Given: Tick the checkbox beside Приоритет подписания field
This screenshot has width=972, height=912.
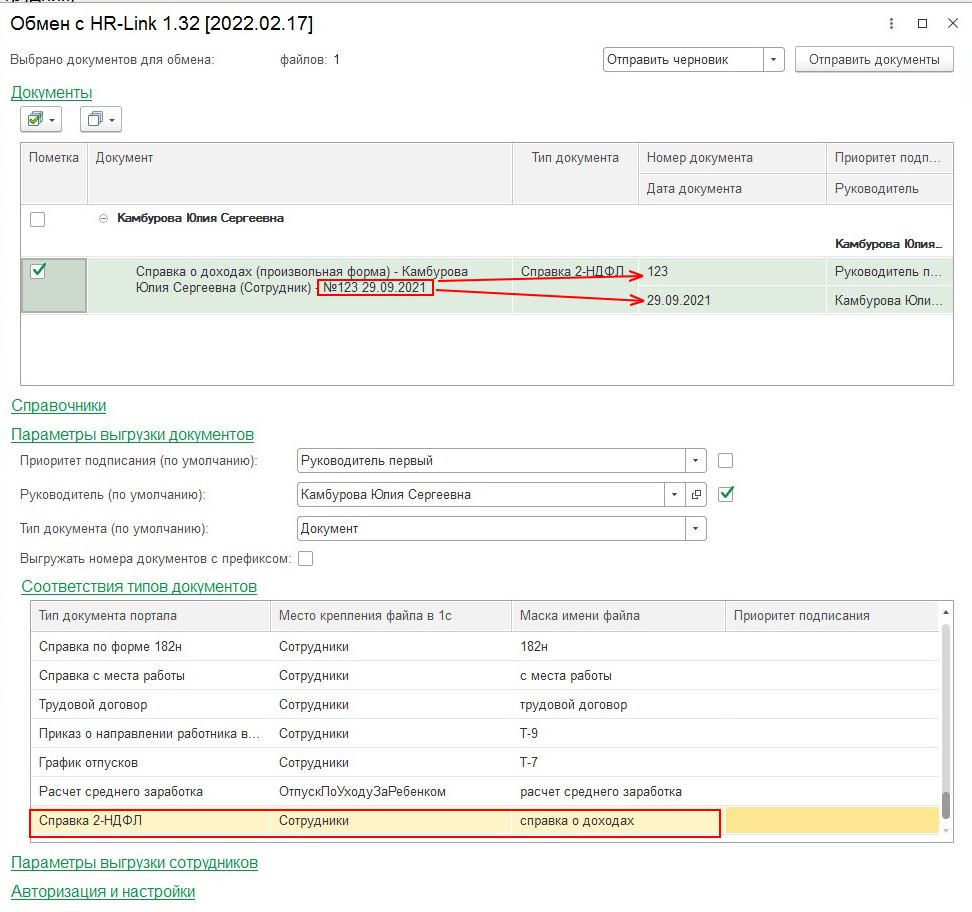Looking at the screenshot, I should pyautogui.click(x=725, y=461).
